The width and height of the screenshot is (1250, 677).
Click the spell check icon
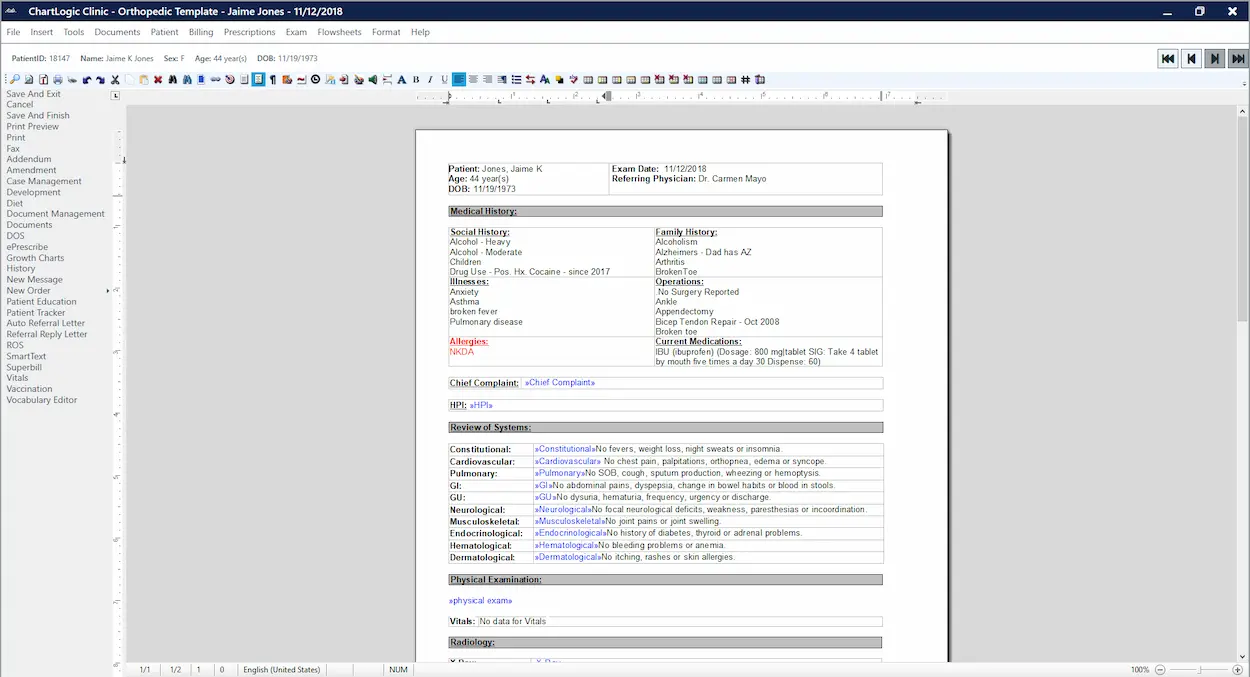click(572, 79)
